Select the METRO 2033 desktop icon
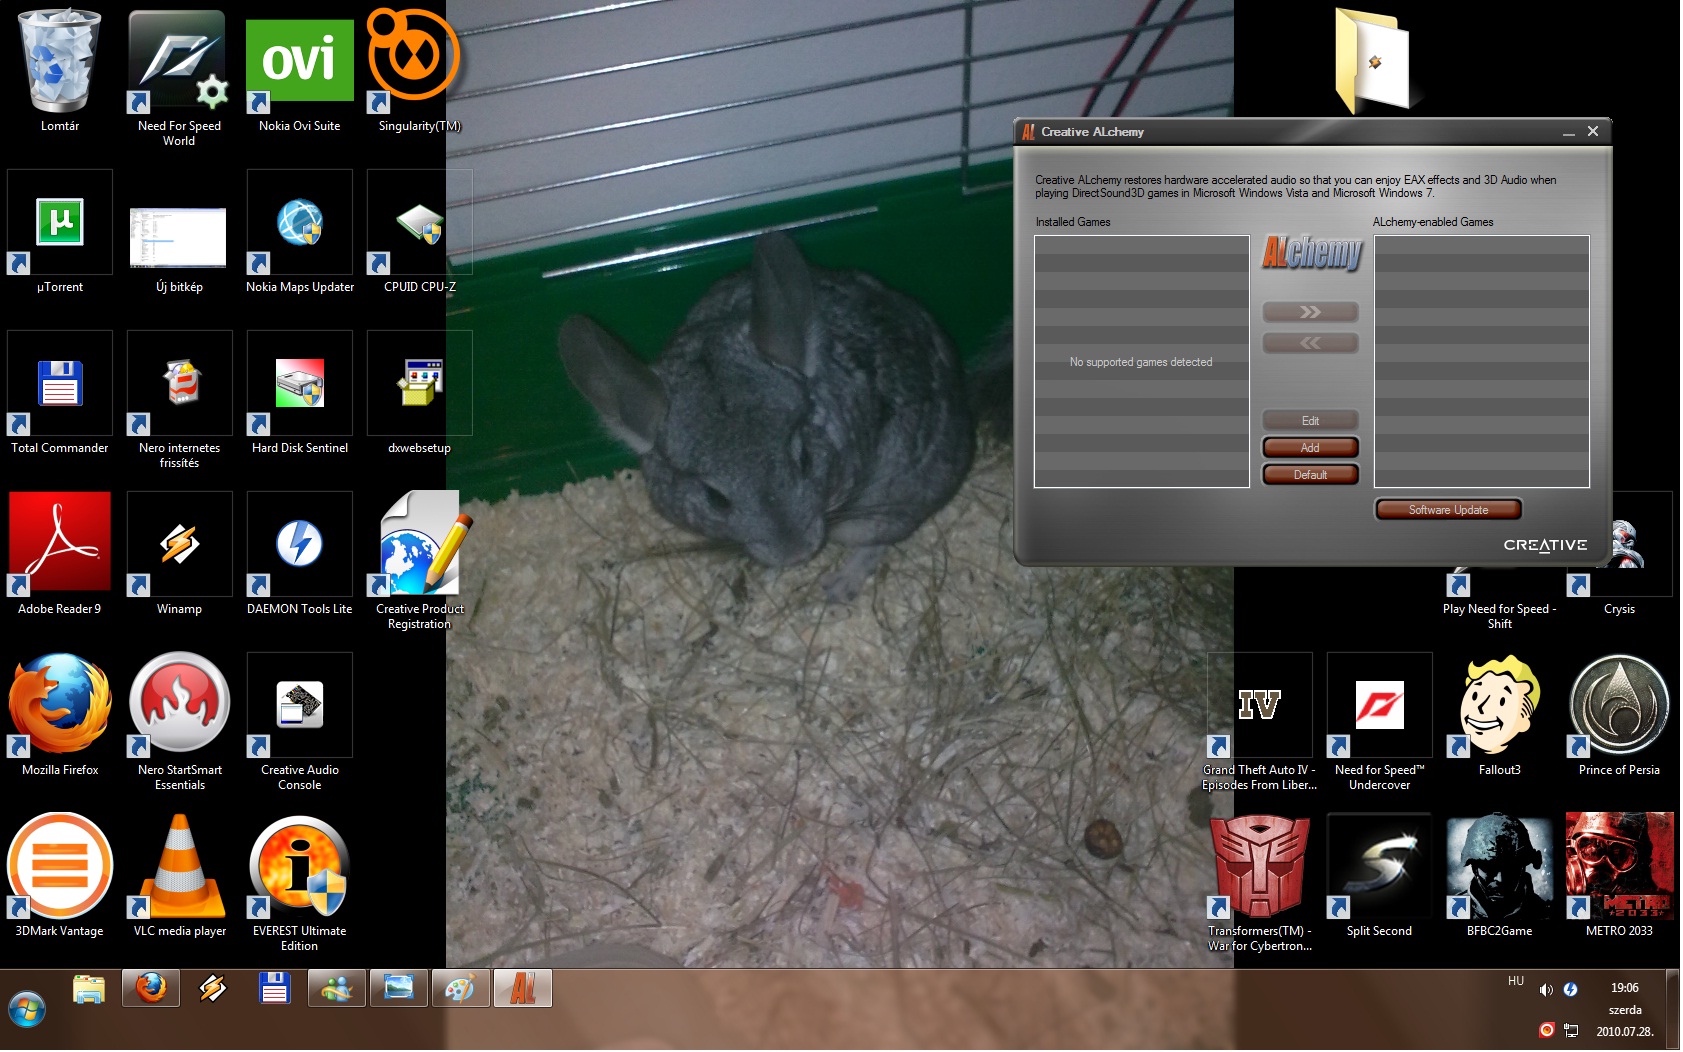Image resolution: width=1683 pixels, height=1052 pixels. [x=1619, y=876]
